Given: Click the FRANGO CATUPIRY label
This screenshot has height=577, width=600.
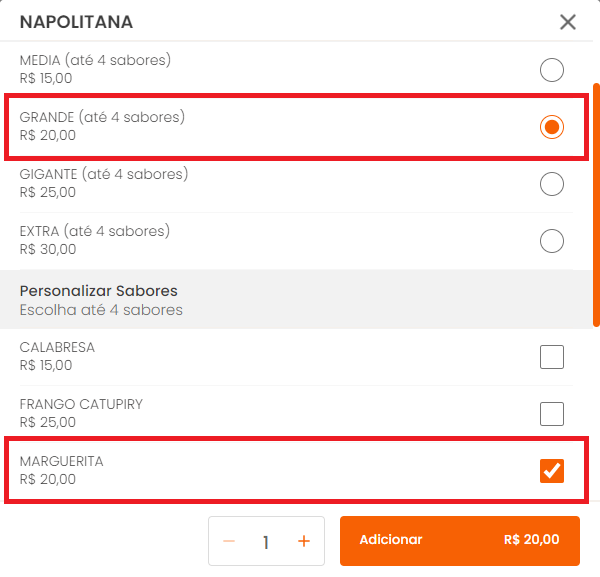Looking at the screenshot, I should (x=81, y=404).
